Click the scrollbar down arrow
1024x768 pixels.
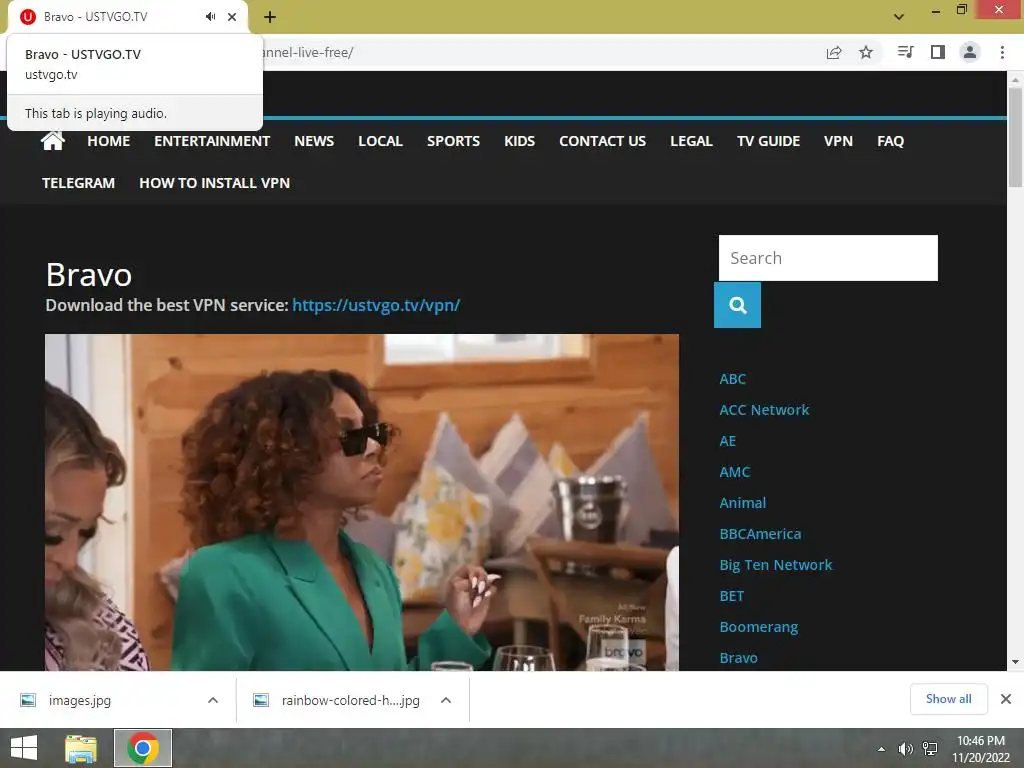[1015, 662]
